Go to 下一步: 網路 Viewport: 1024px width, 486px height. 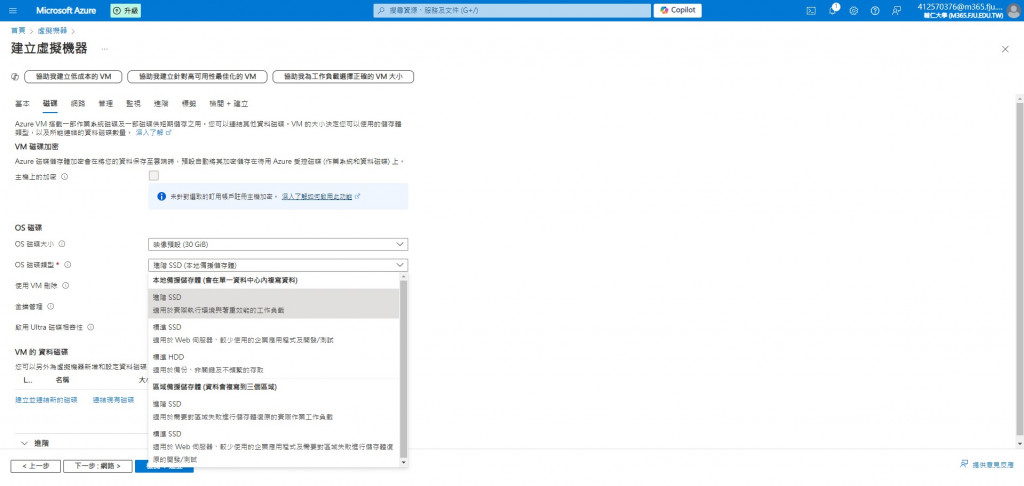click(x=98, y=466)
